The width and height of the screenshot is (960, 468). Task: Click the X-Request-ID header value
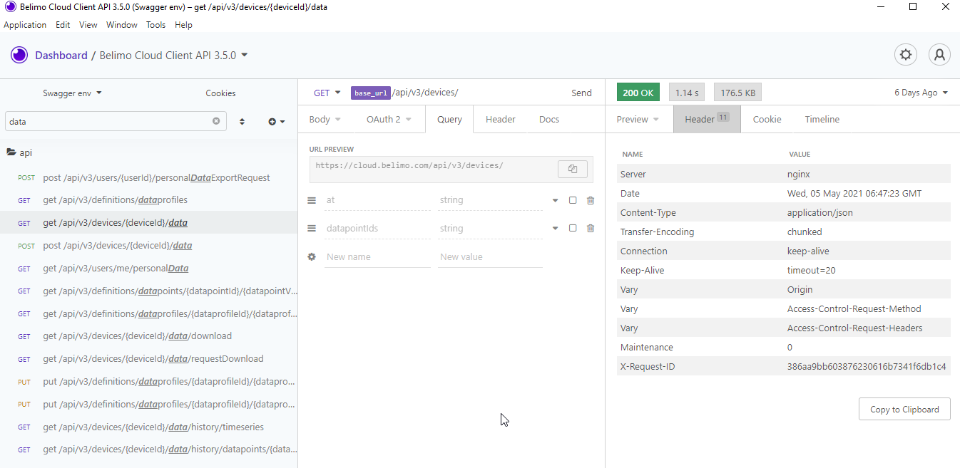[866, 366]
